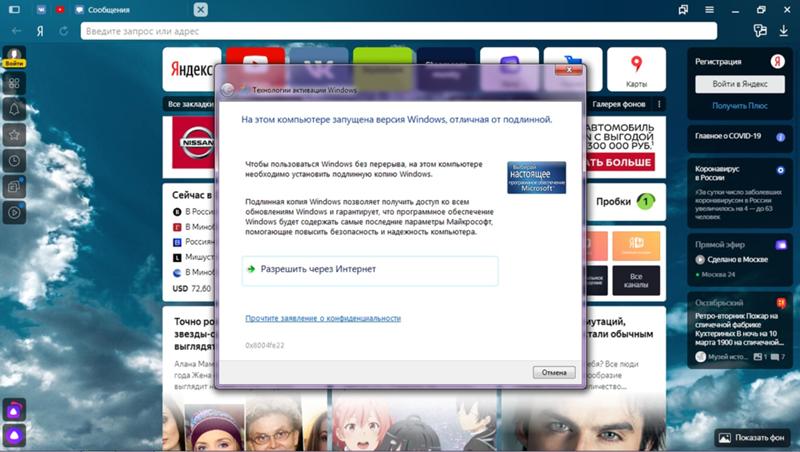Launch Alice voice lower purple icon
Image resolution: width=800 pixels, height=452 pixels.
tap(14, 436)
